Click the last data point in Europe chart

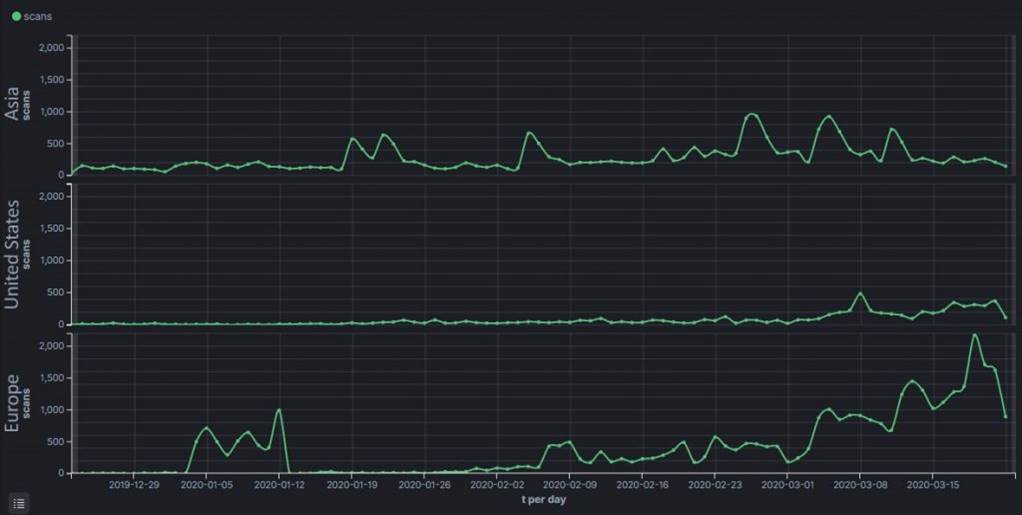pyautogui.click(x=1005, y=416)
